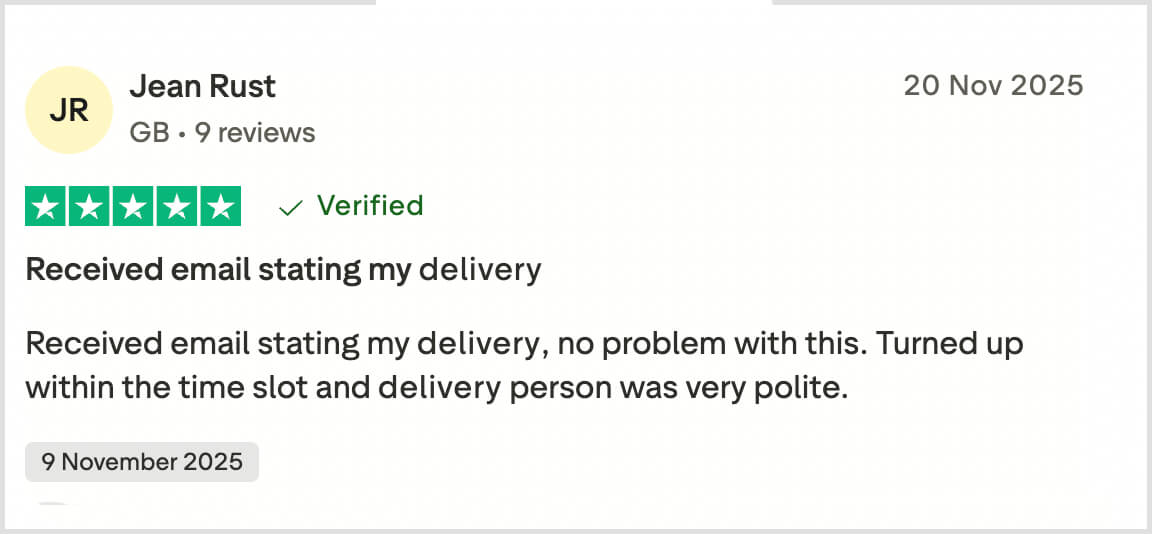Click the Verified checkmark icon
The image size is (1152, 534).
(x=291, y=207)
